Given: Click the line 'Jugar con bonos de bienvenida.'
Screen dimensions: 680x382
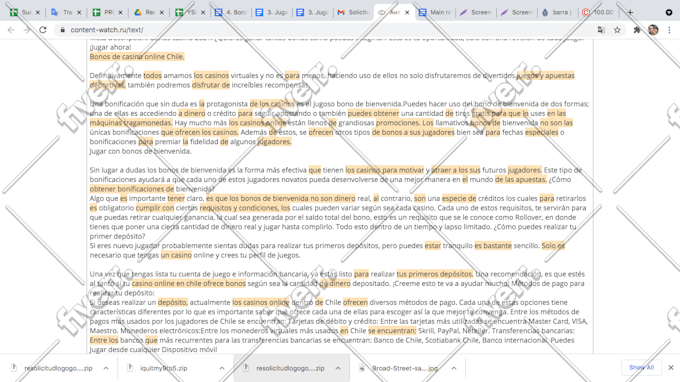Looking at the screenshot, I should click(x=141, y=151).
